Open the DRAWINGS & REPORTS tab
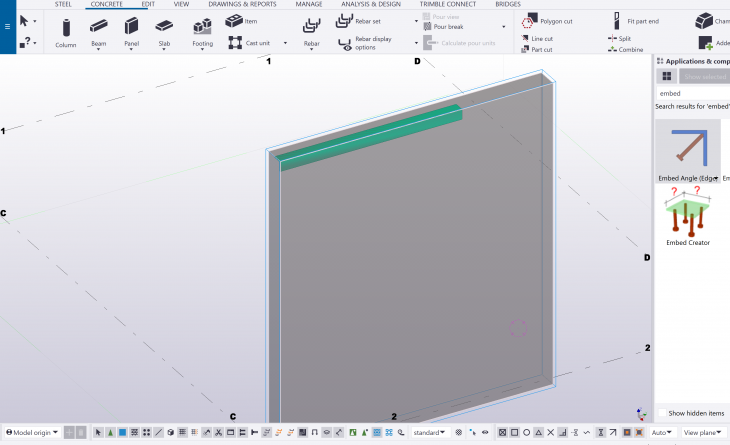730x445 pixels. (242, 4)
